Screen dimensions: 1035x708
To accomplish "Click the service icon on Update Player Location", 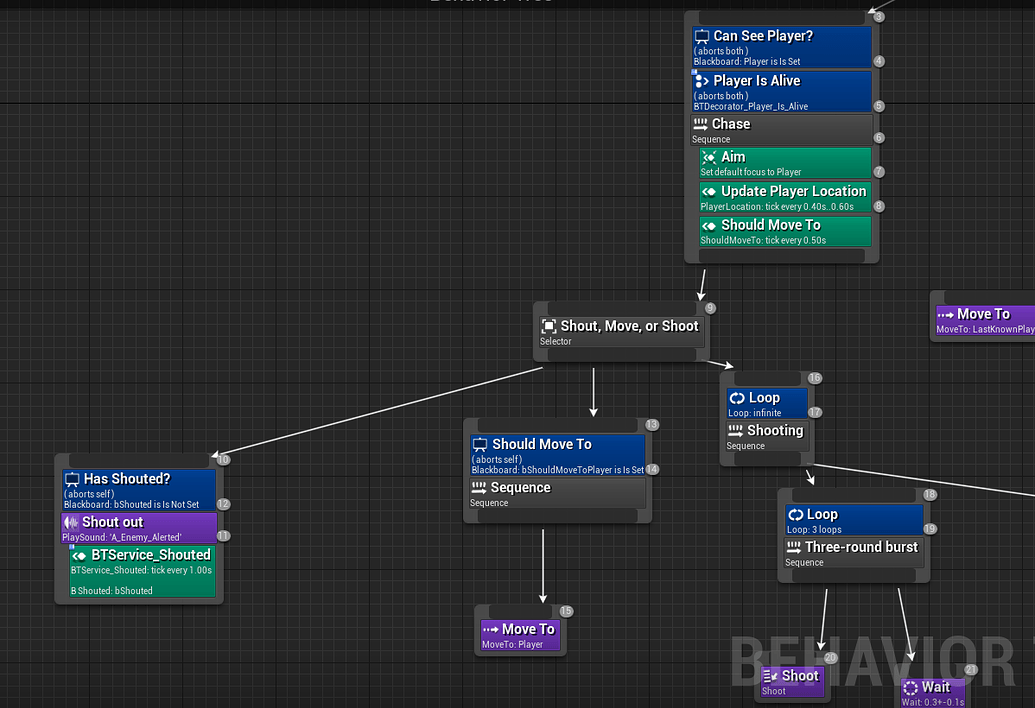I will [x=707, y=190].
